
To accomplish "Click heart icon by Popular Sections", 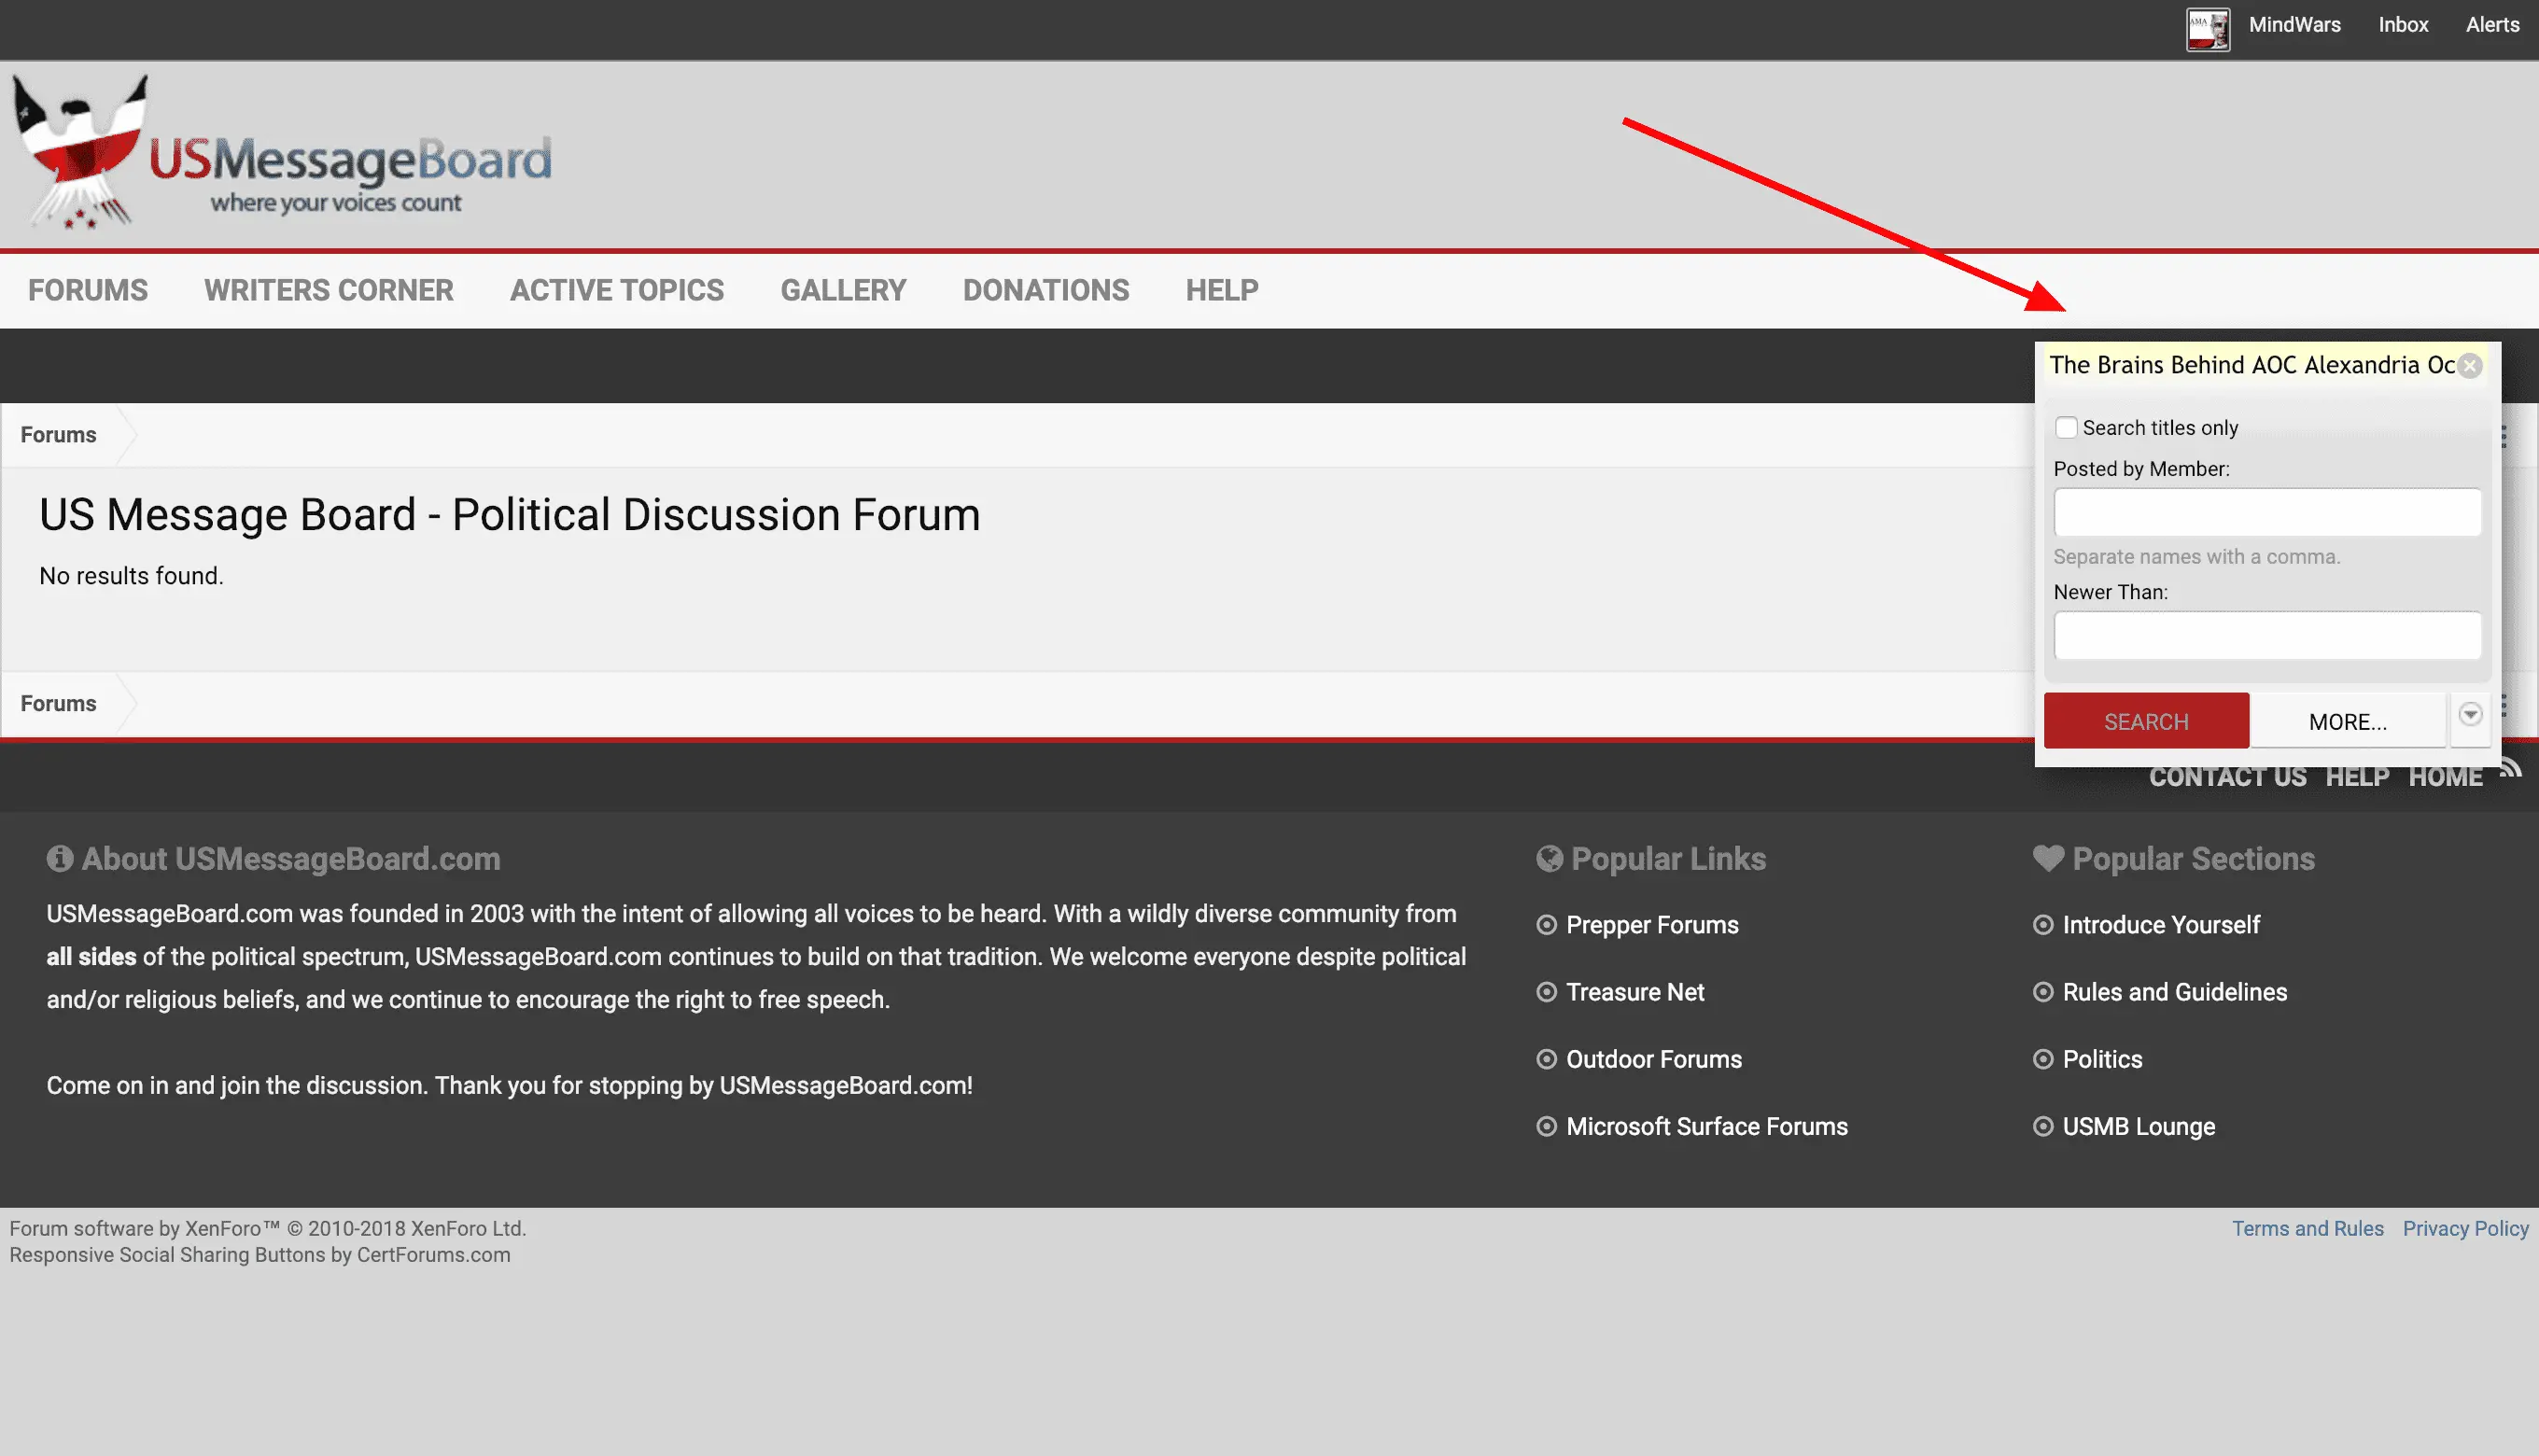I will click(x=2047, y=858).
